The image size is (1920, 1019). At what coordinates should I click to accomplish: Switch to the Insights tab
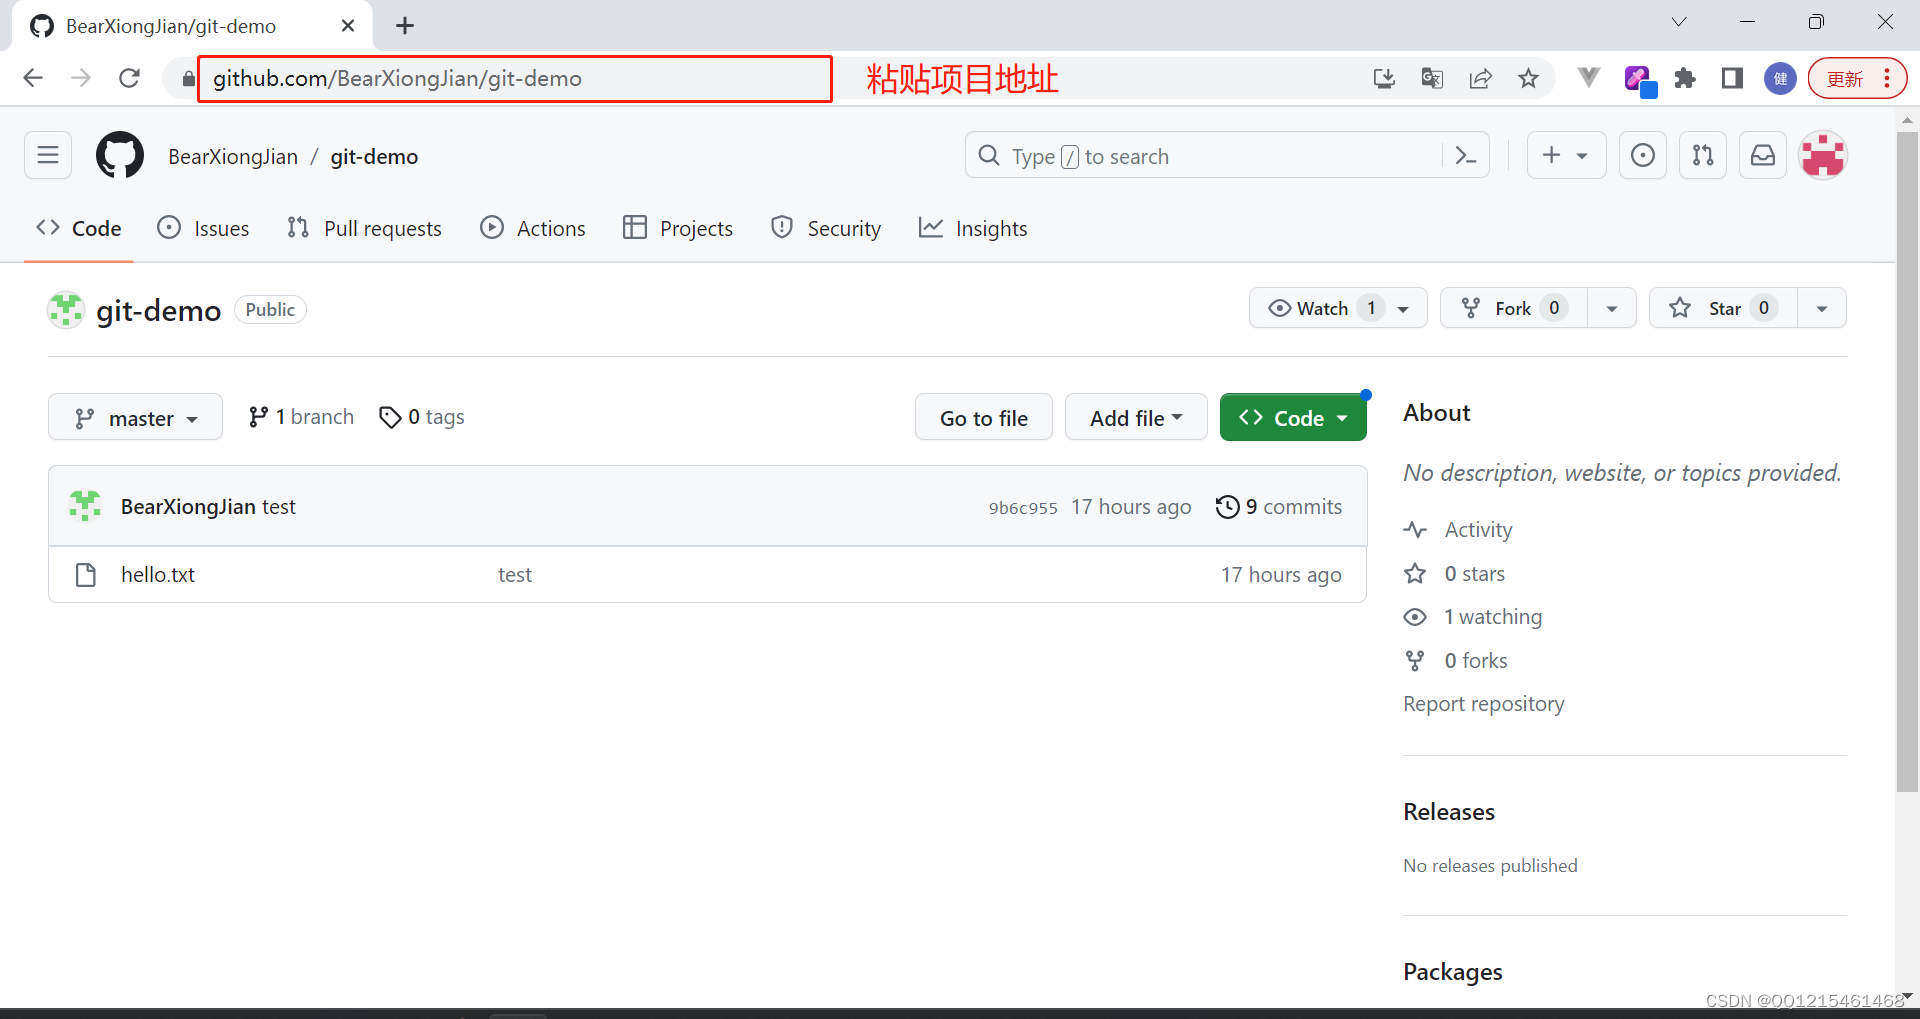(973, 229)
